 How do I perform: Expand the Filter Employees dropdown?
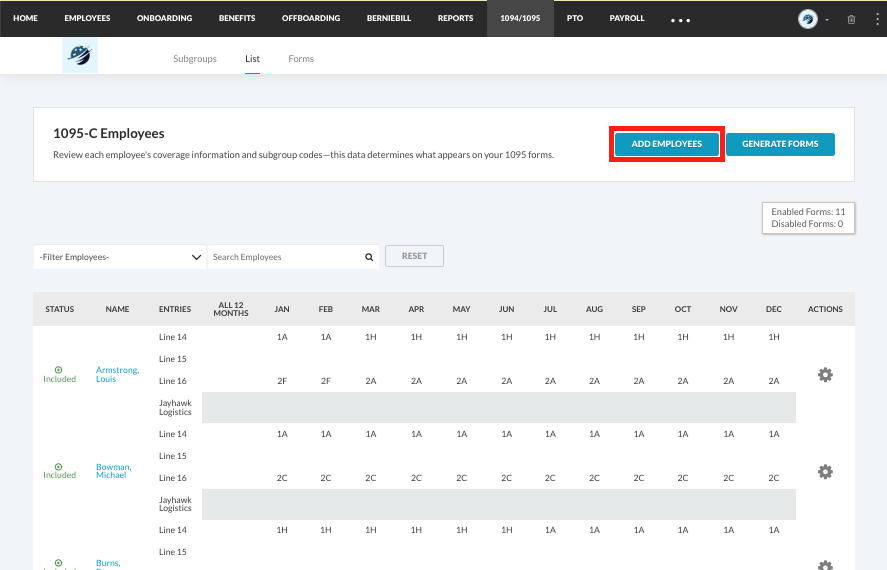[x=120, y=257]
